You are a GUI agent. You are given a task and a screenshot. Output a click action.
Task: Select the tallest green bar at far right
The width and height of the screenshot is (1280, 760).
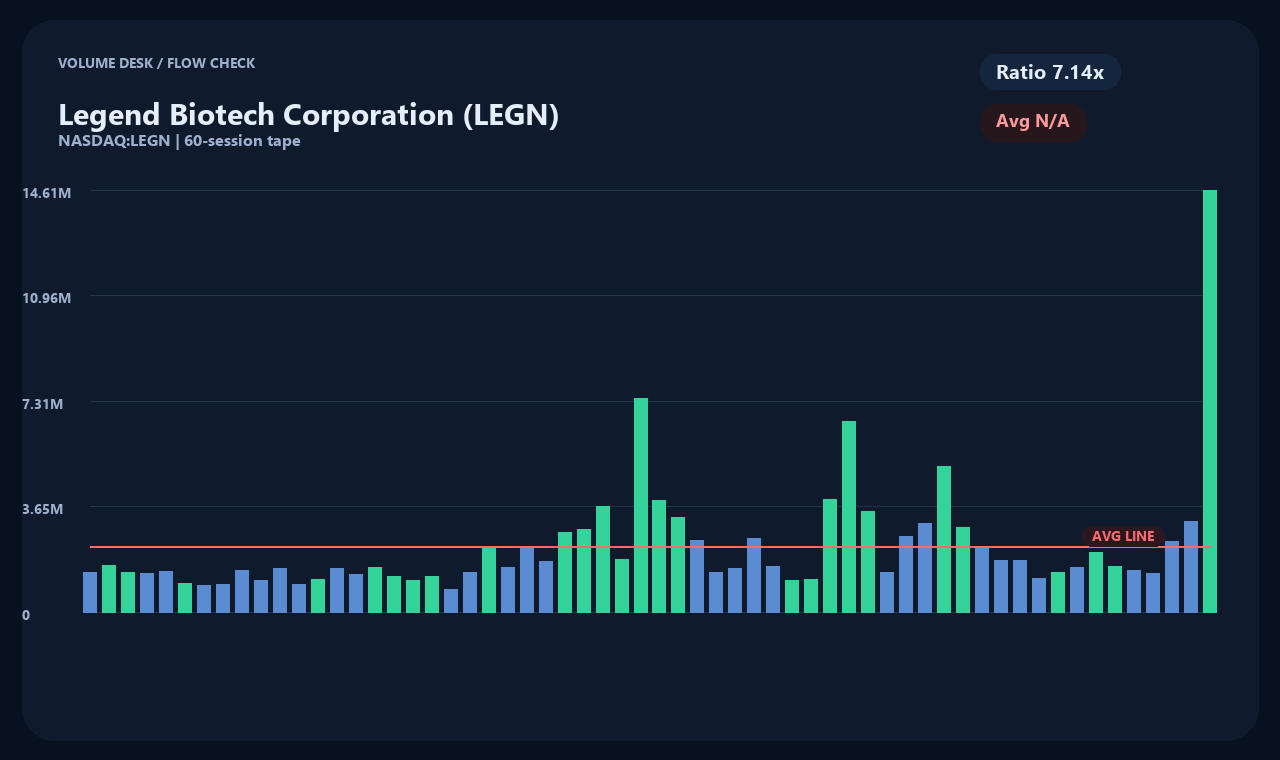pos(1210,401)
